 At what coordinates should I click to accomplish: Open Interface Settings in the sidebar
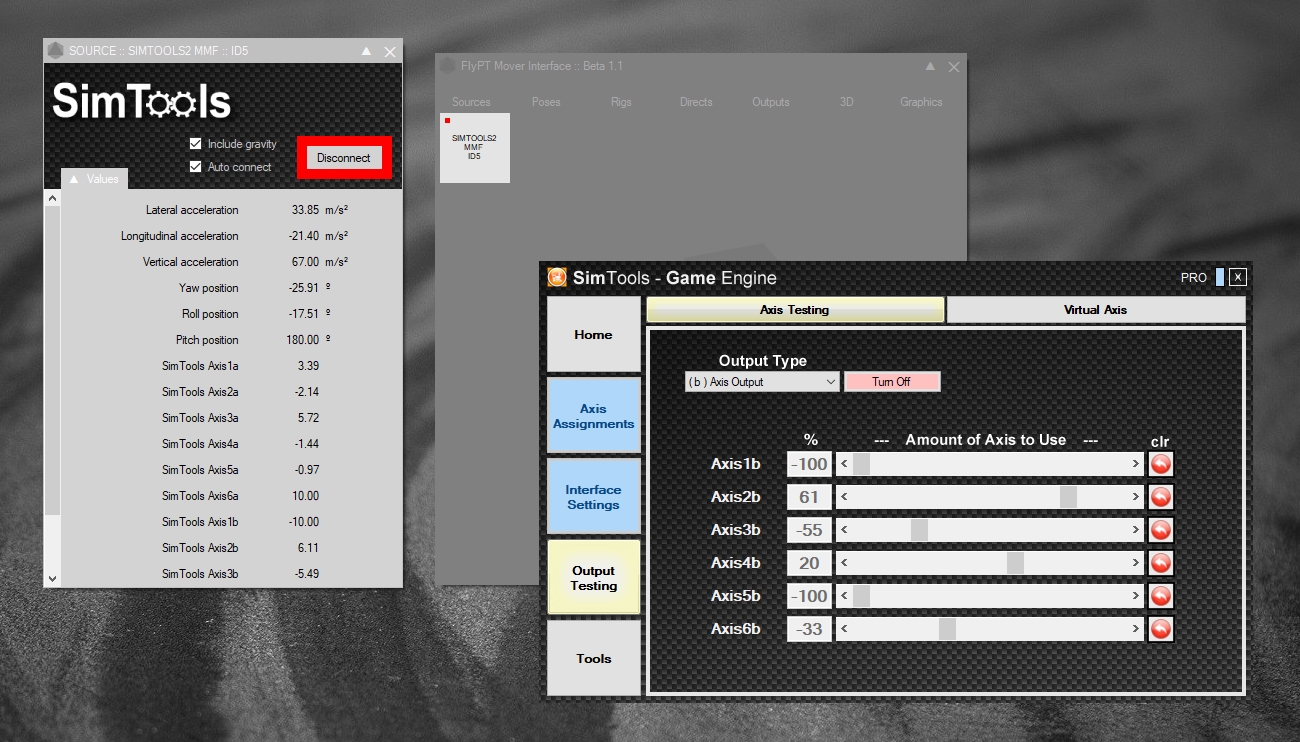pos(593,497)
